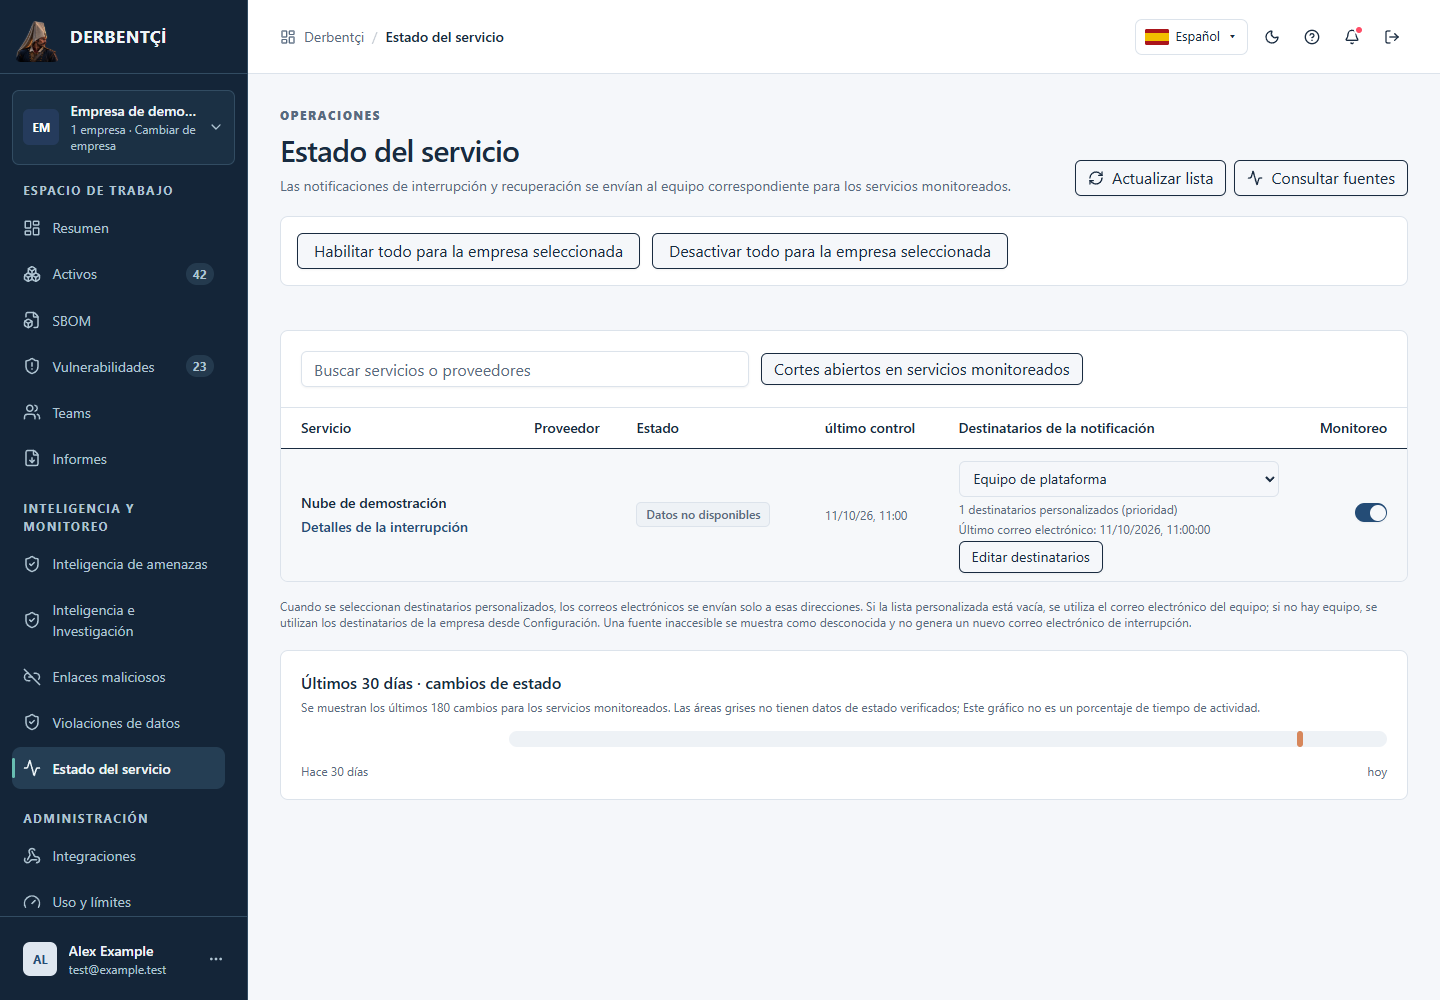Click SBOM file icon
Screen dimensions: 1440x1000
pyautogui.click(x=32, y=321)
